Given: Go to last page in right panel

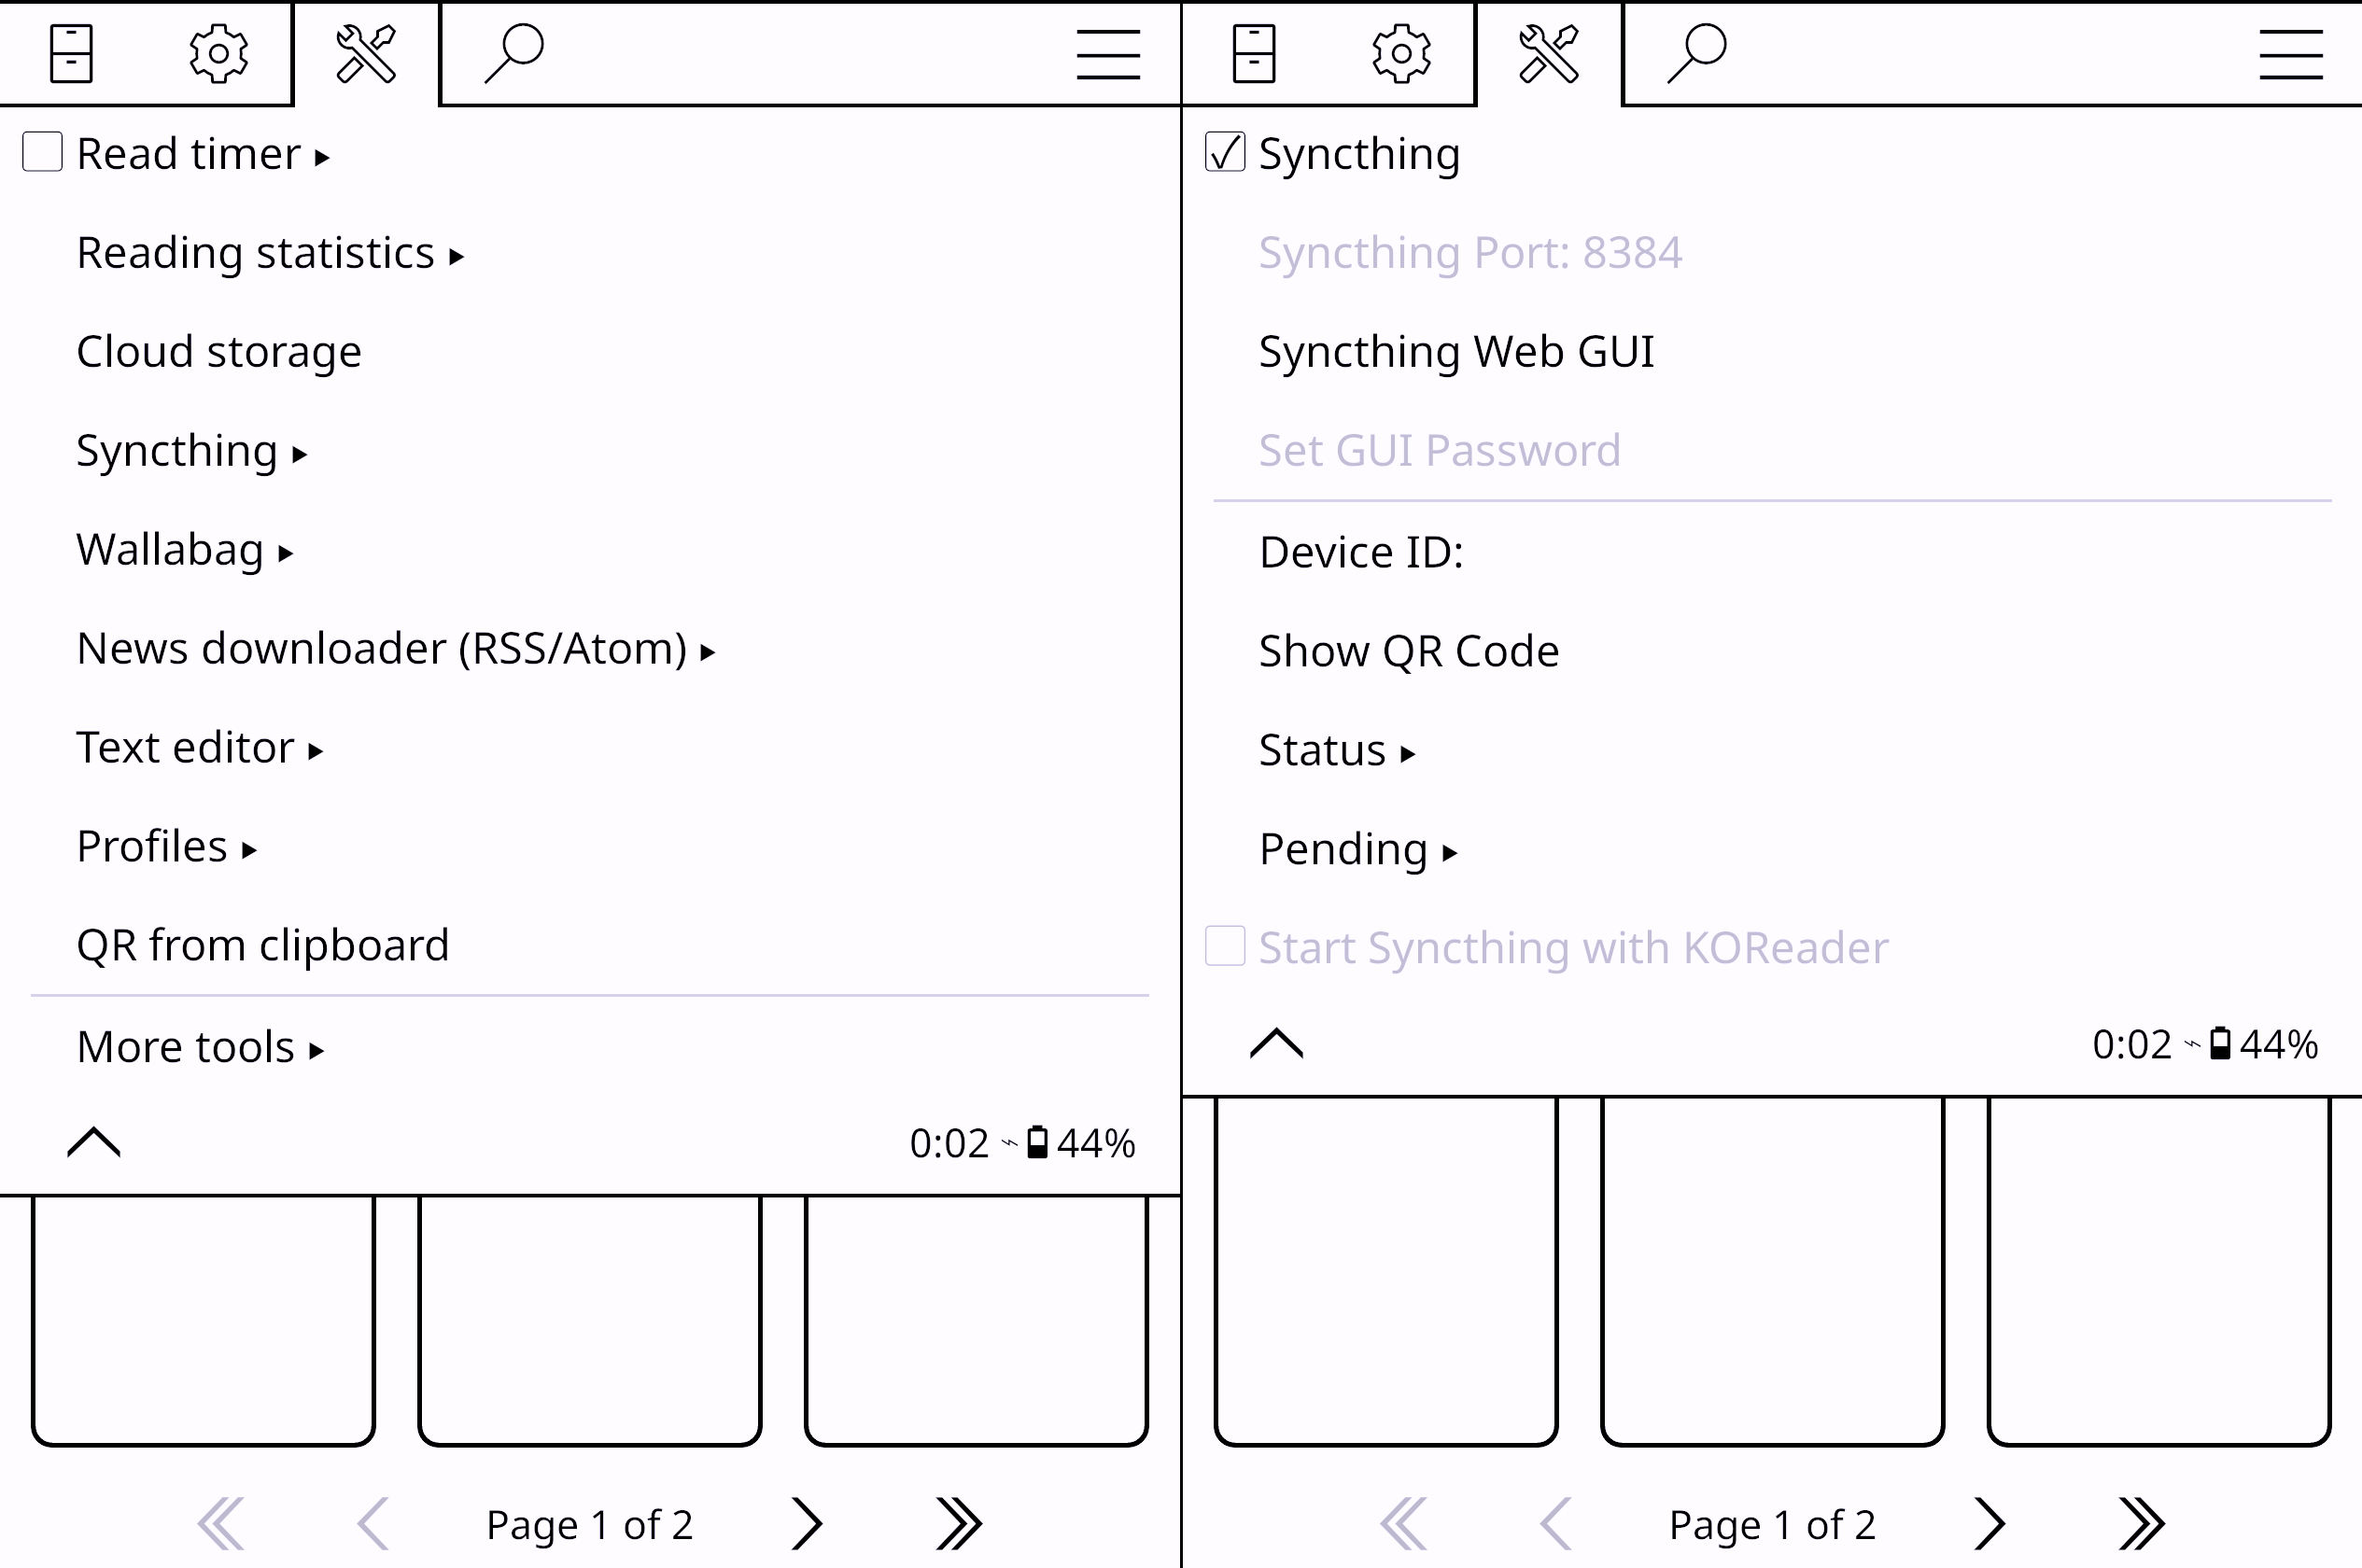Looking at the screenshot, I should click(2141, 1523).
